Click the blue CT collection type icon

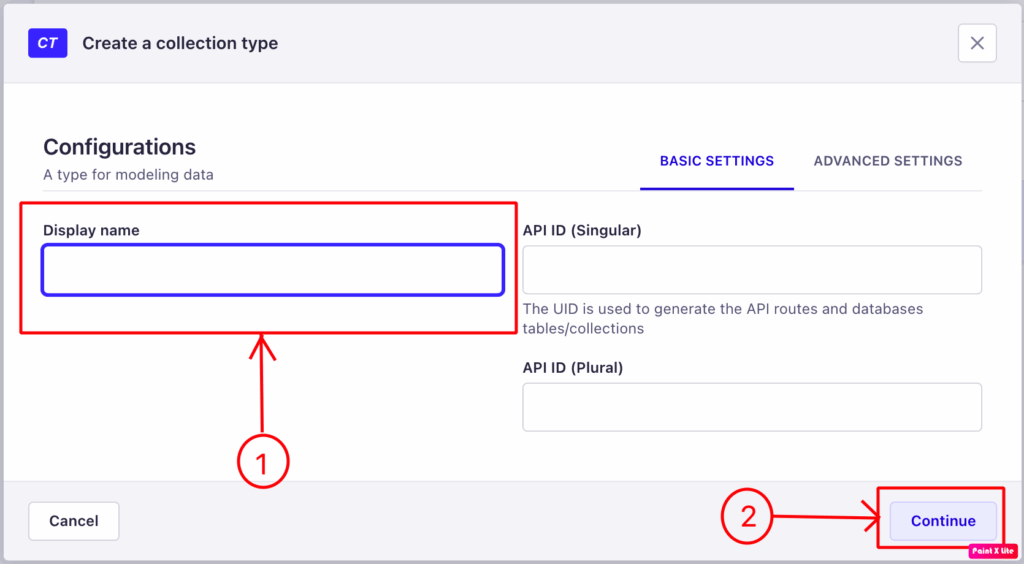coord(48,43)
